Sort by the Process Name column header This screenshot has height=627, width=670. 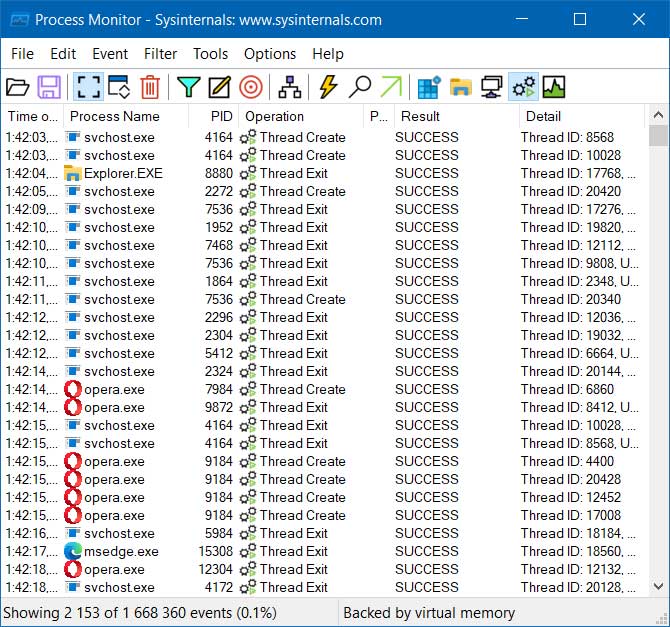tap(126, 116)
